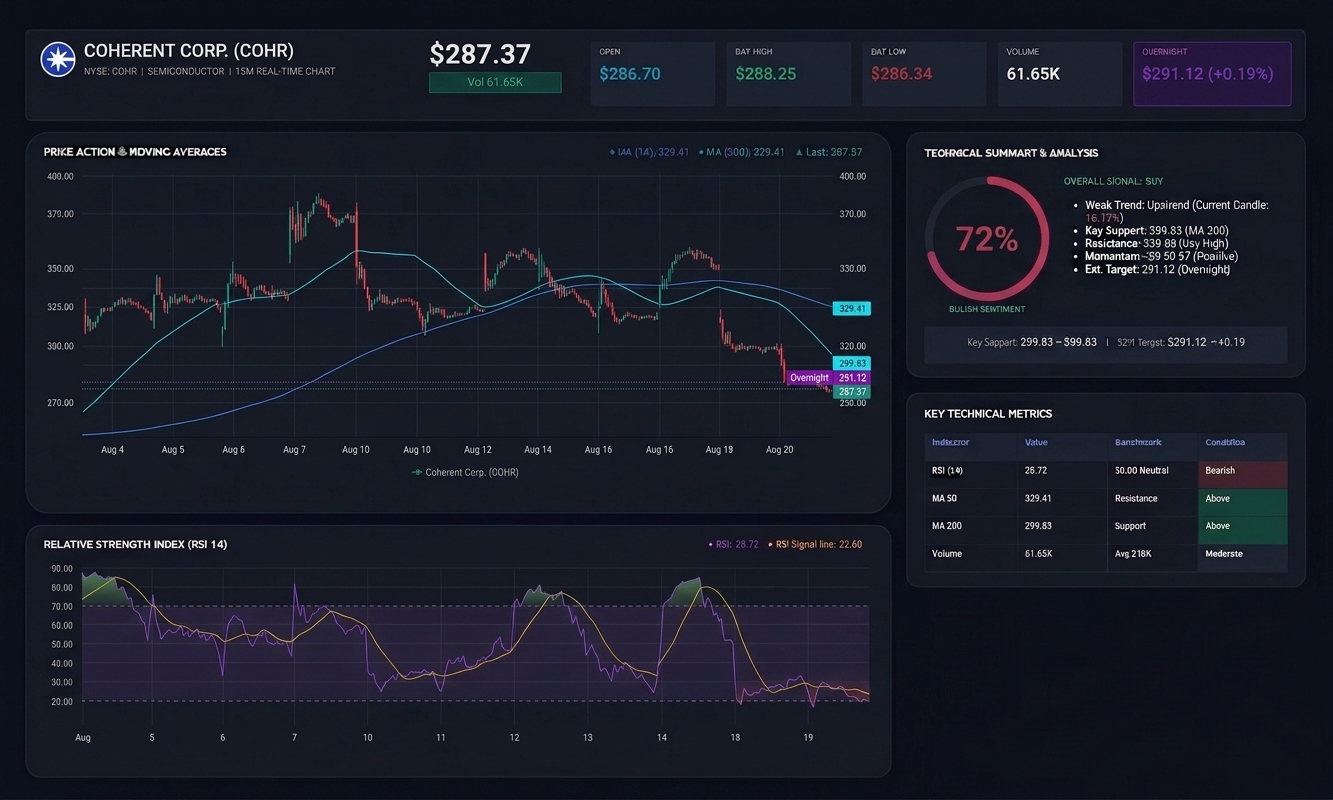Click the cyan 299.83 price tag on chart axis
The image size is (1333, 800).
(x=851, y=363)
